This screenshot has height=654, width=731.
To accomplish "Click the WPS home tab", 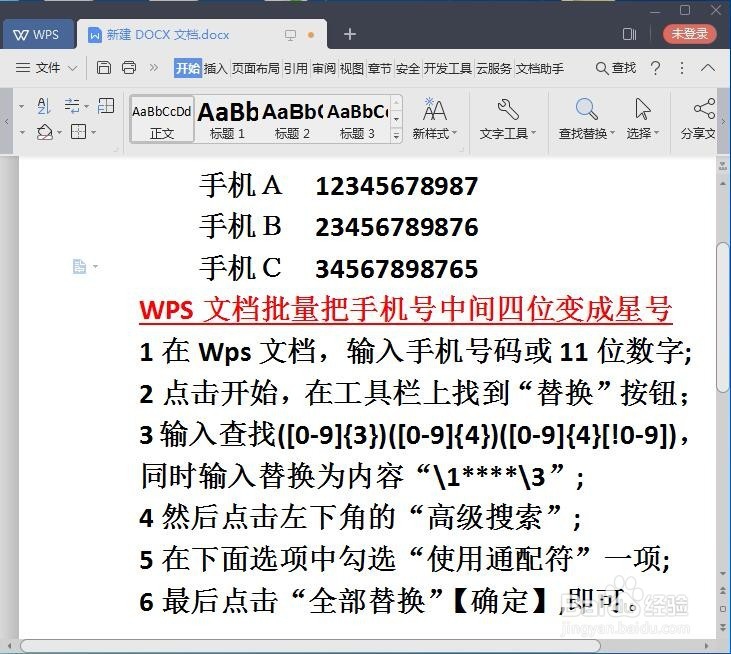I will (x=37, y=34).
